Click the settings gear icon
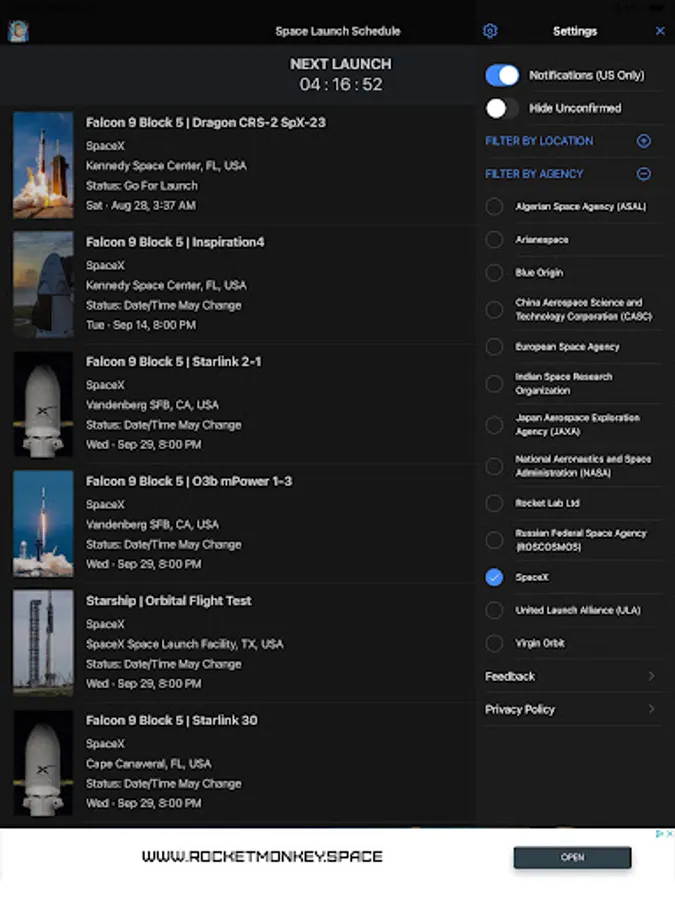This screenshot has height=900, width=675. [490, 31]
